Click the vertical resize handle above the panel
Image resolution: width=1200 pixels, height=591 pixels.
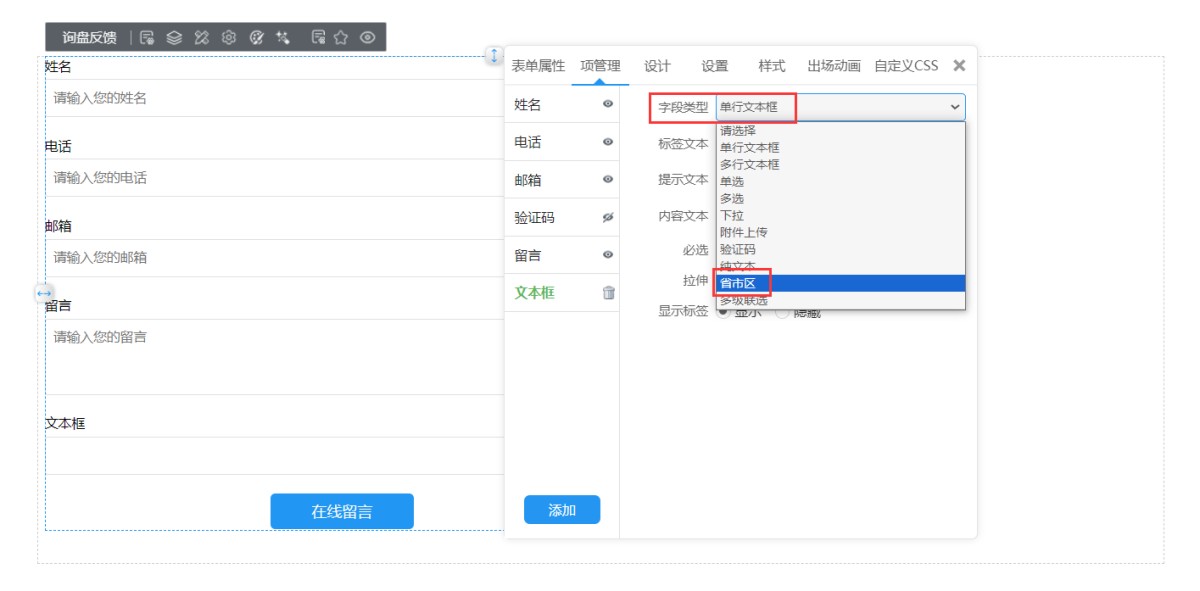[x=493, y=56]
